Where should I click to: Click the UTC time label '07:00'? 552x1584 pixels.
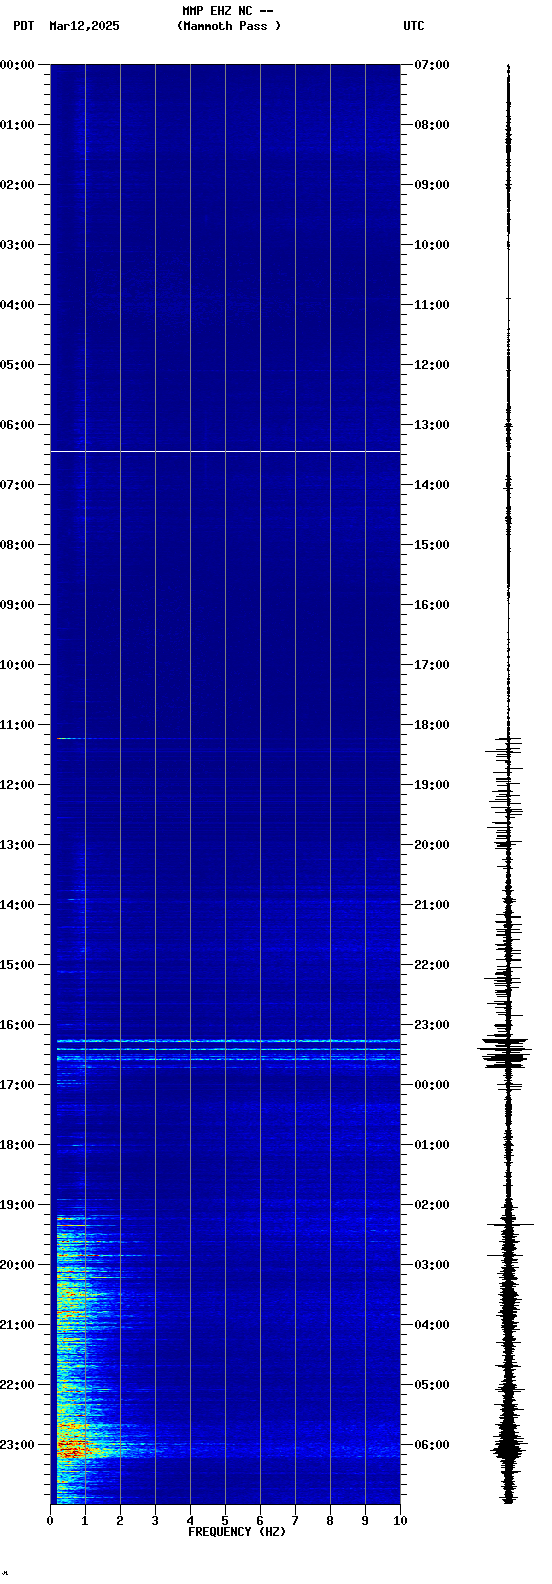coord(432,65)
